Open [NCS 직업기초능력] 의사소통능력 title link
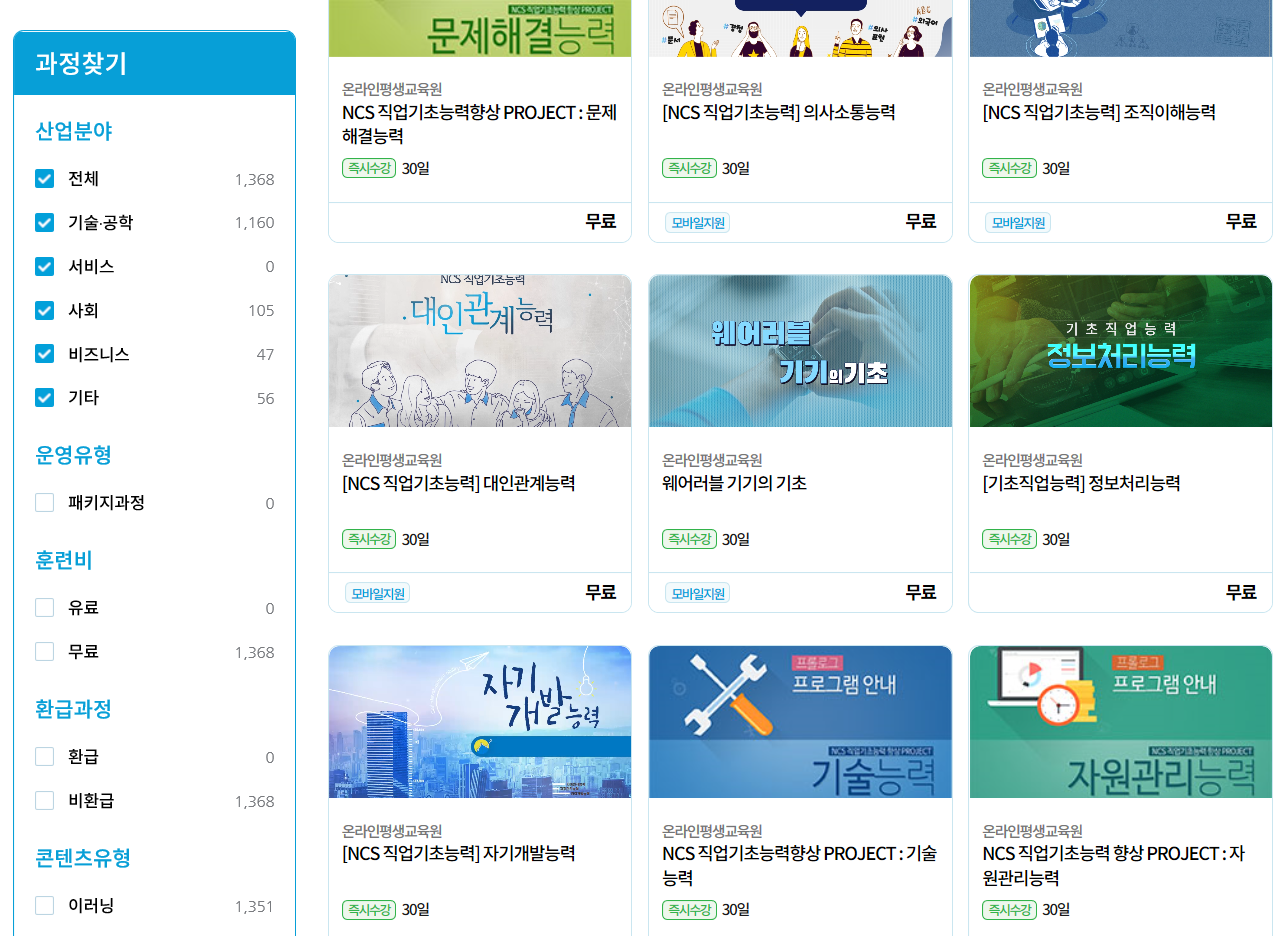 (779, 112)
